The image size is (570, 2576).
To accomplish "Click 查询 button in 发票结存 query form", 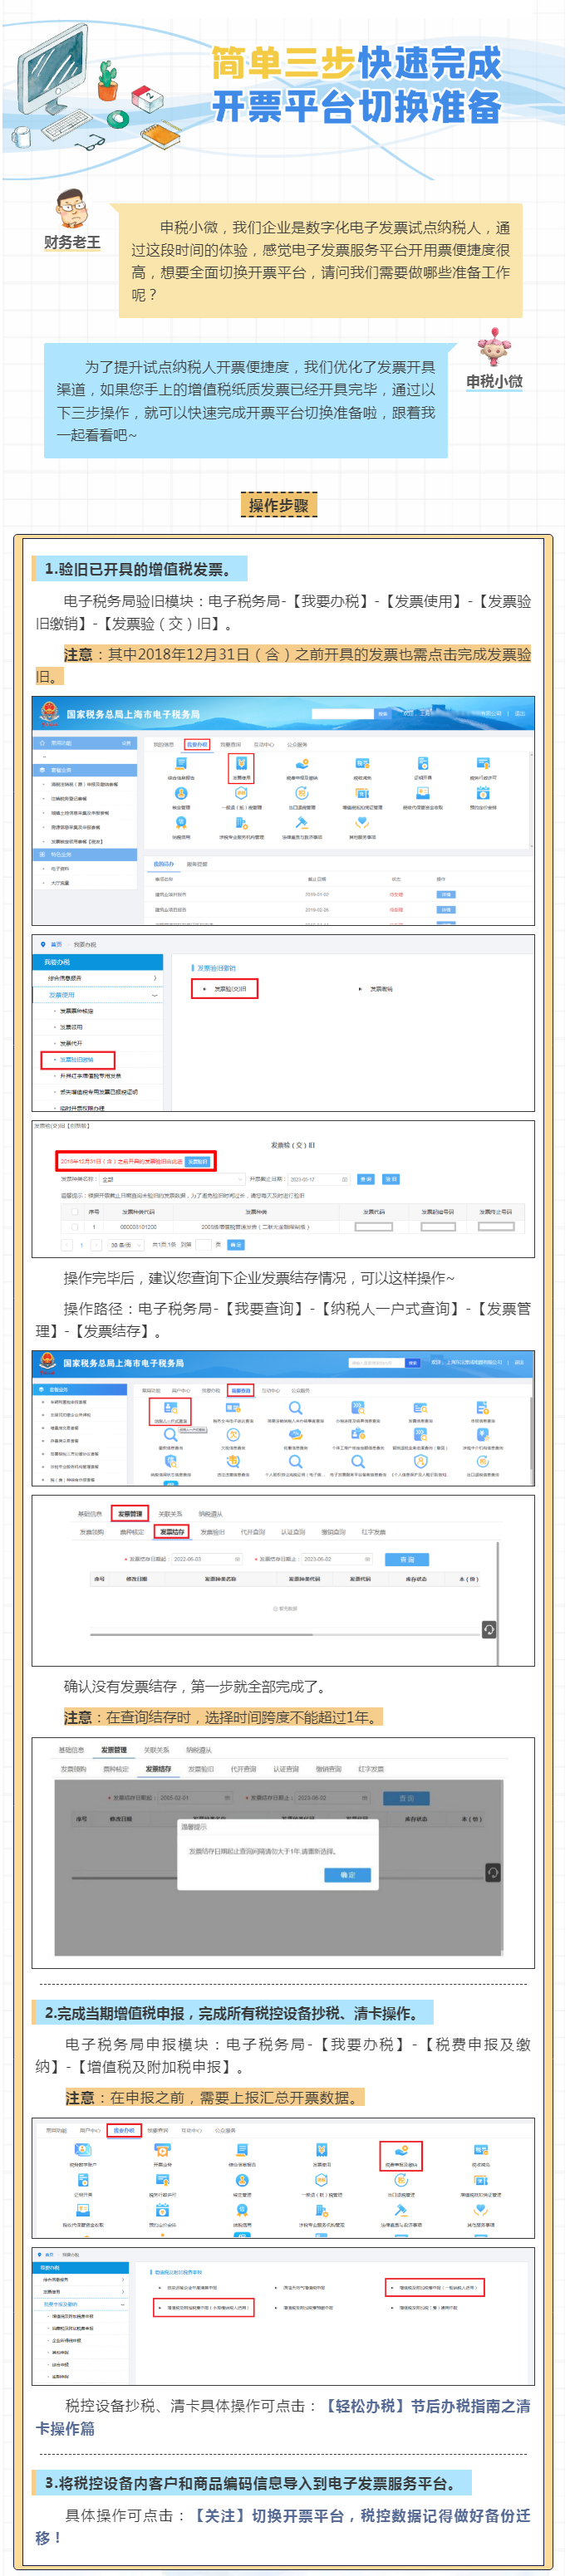I will (x=407, y=1559).
